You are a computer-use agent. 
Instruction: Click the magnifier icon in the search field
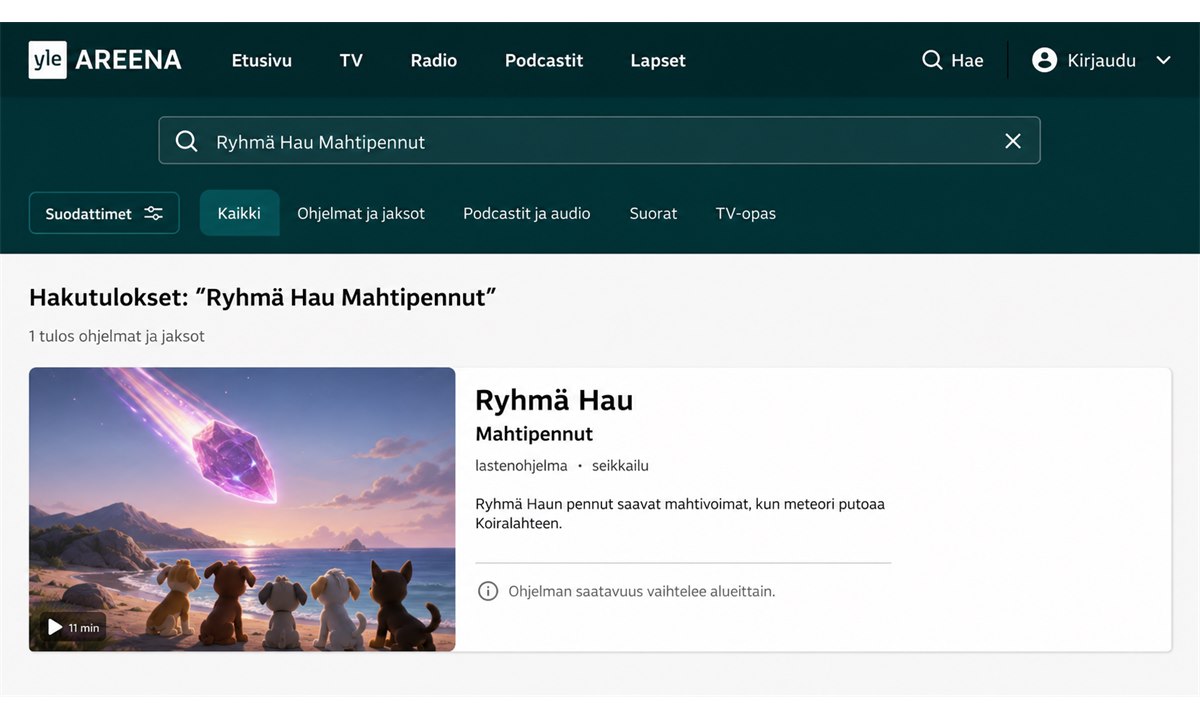(187, 141)
